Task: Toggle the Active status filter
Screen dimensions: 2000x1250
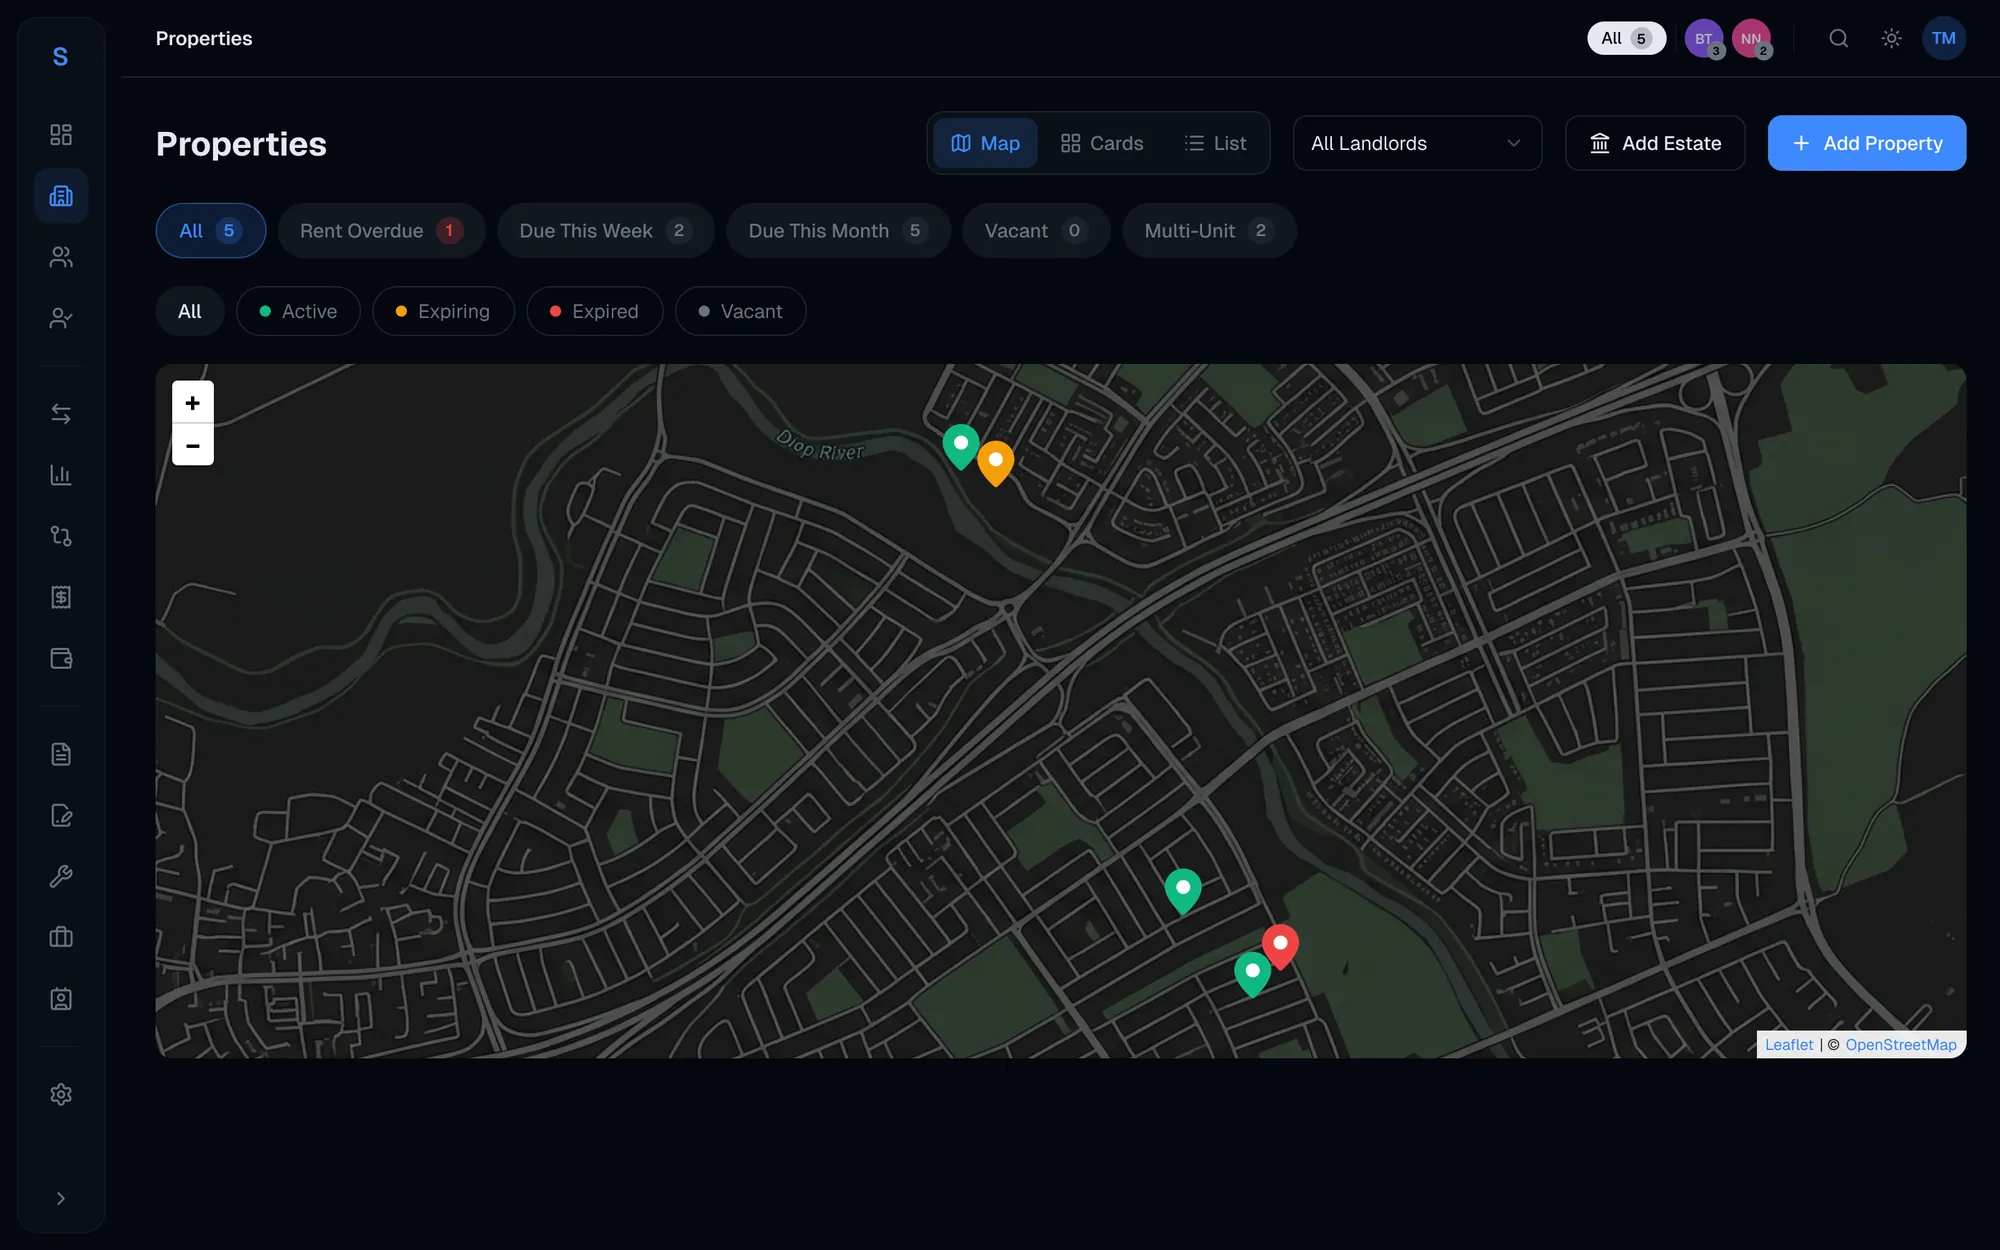Action: (298, 311)
